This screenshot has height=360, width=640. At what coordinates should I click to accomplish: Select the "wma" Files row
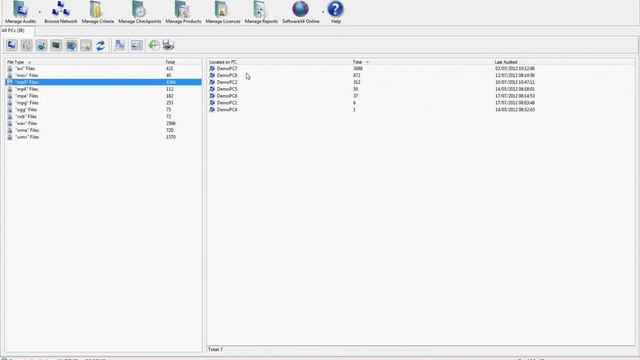(103, 130)
